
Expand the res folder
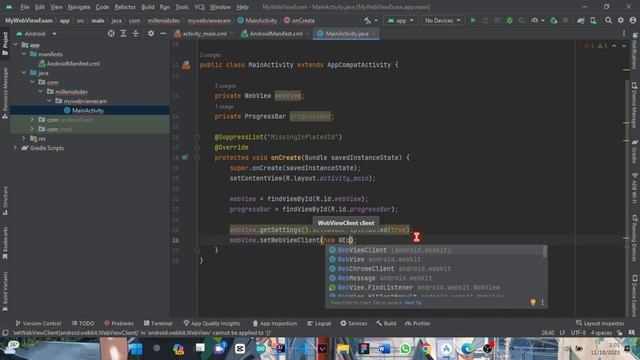point(24,138)
